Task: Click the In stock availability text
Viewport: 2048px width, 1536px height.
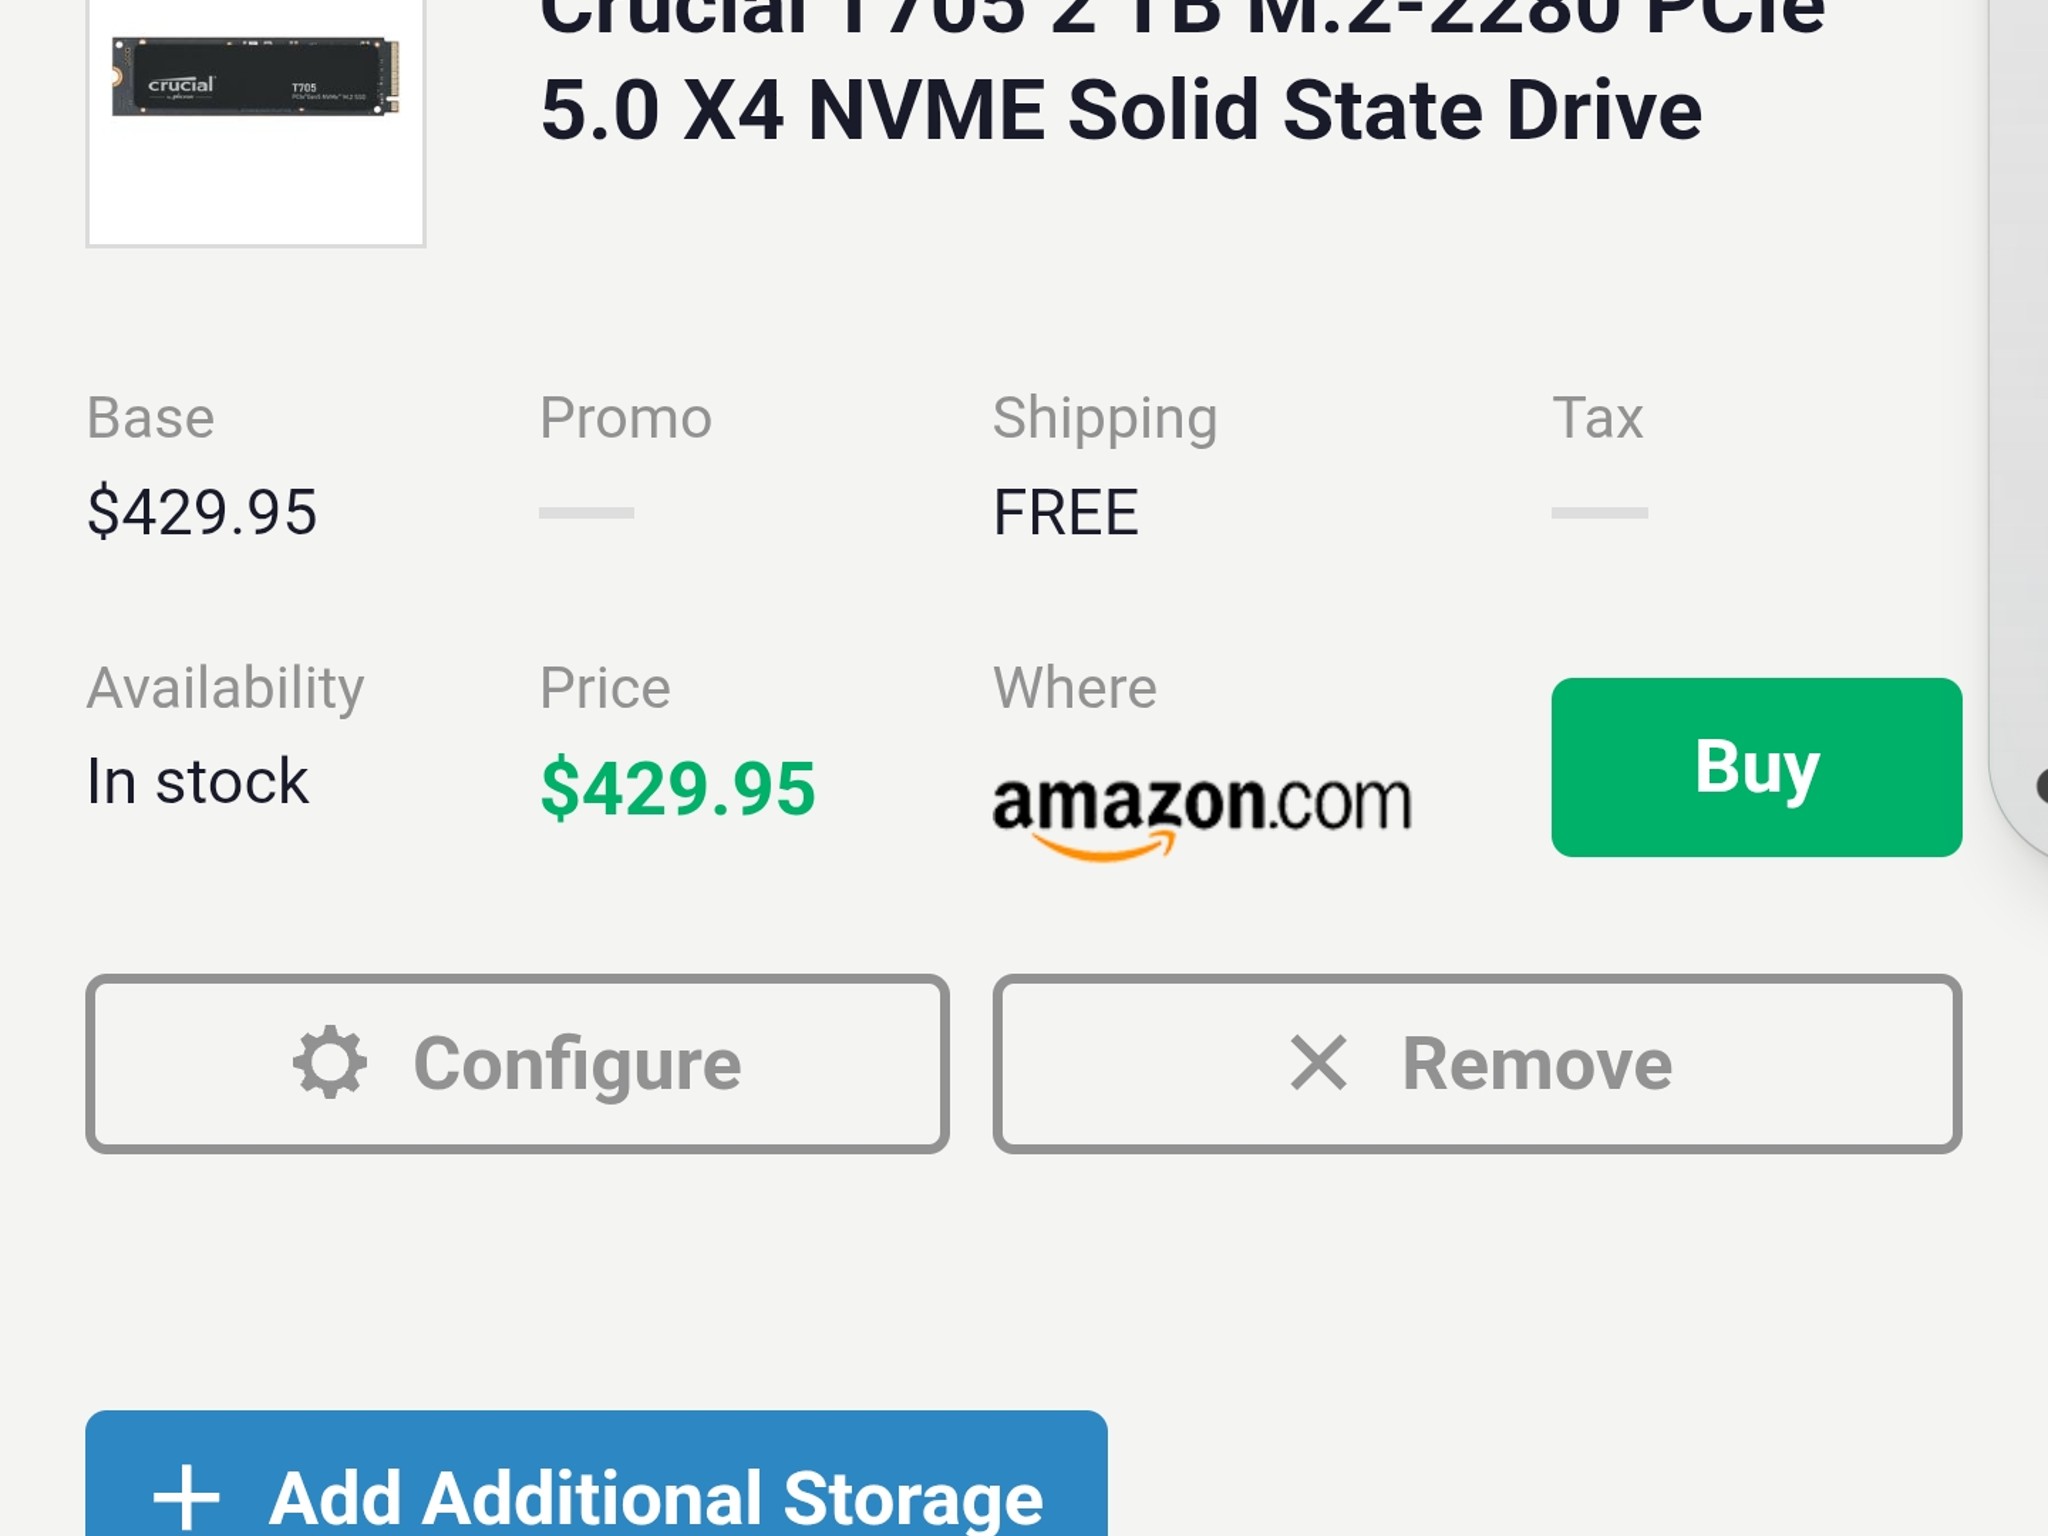Action: coord(197,781)
